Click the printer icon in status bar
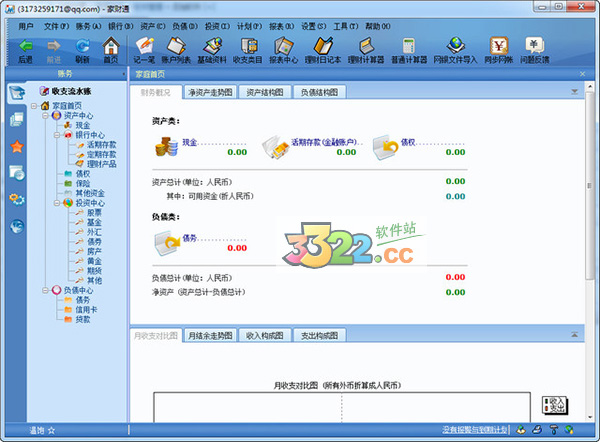Image resolution: width=600 pixels, height=442 pixels. pos(537,430)
